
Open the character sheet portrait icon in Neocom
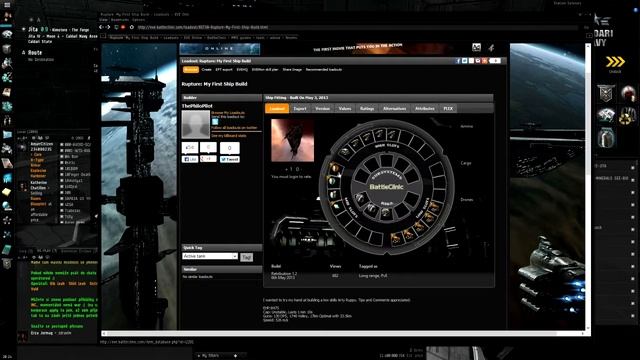[7, 18]
